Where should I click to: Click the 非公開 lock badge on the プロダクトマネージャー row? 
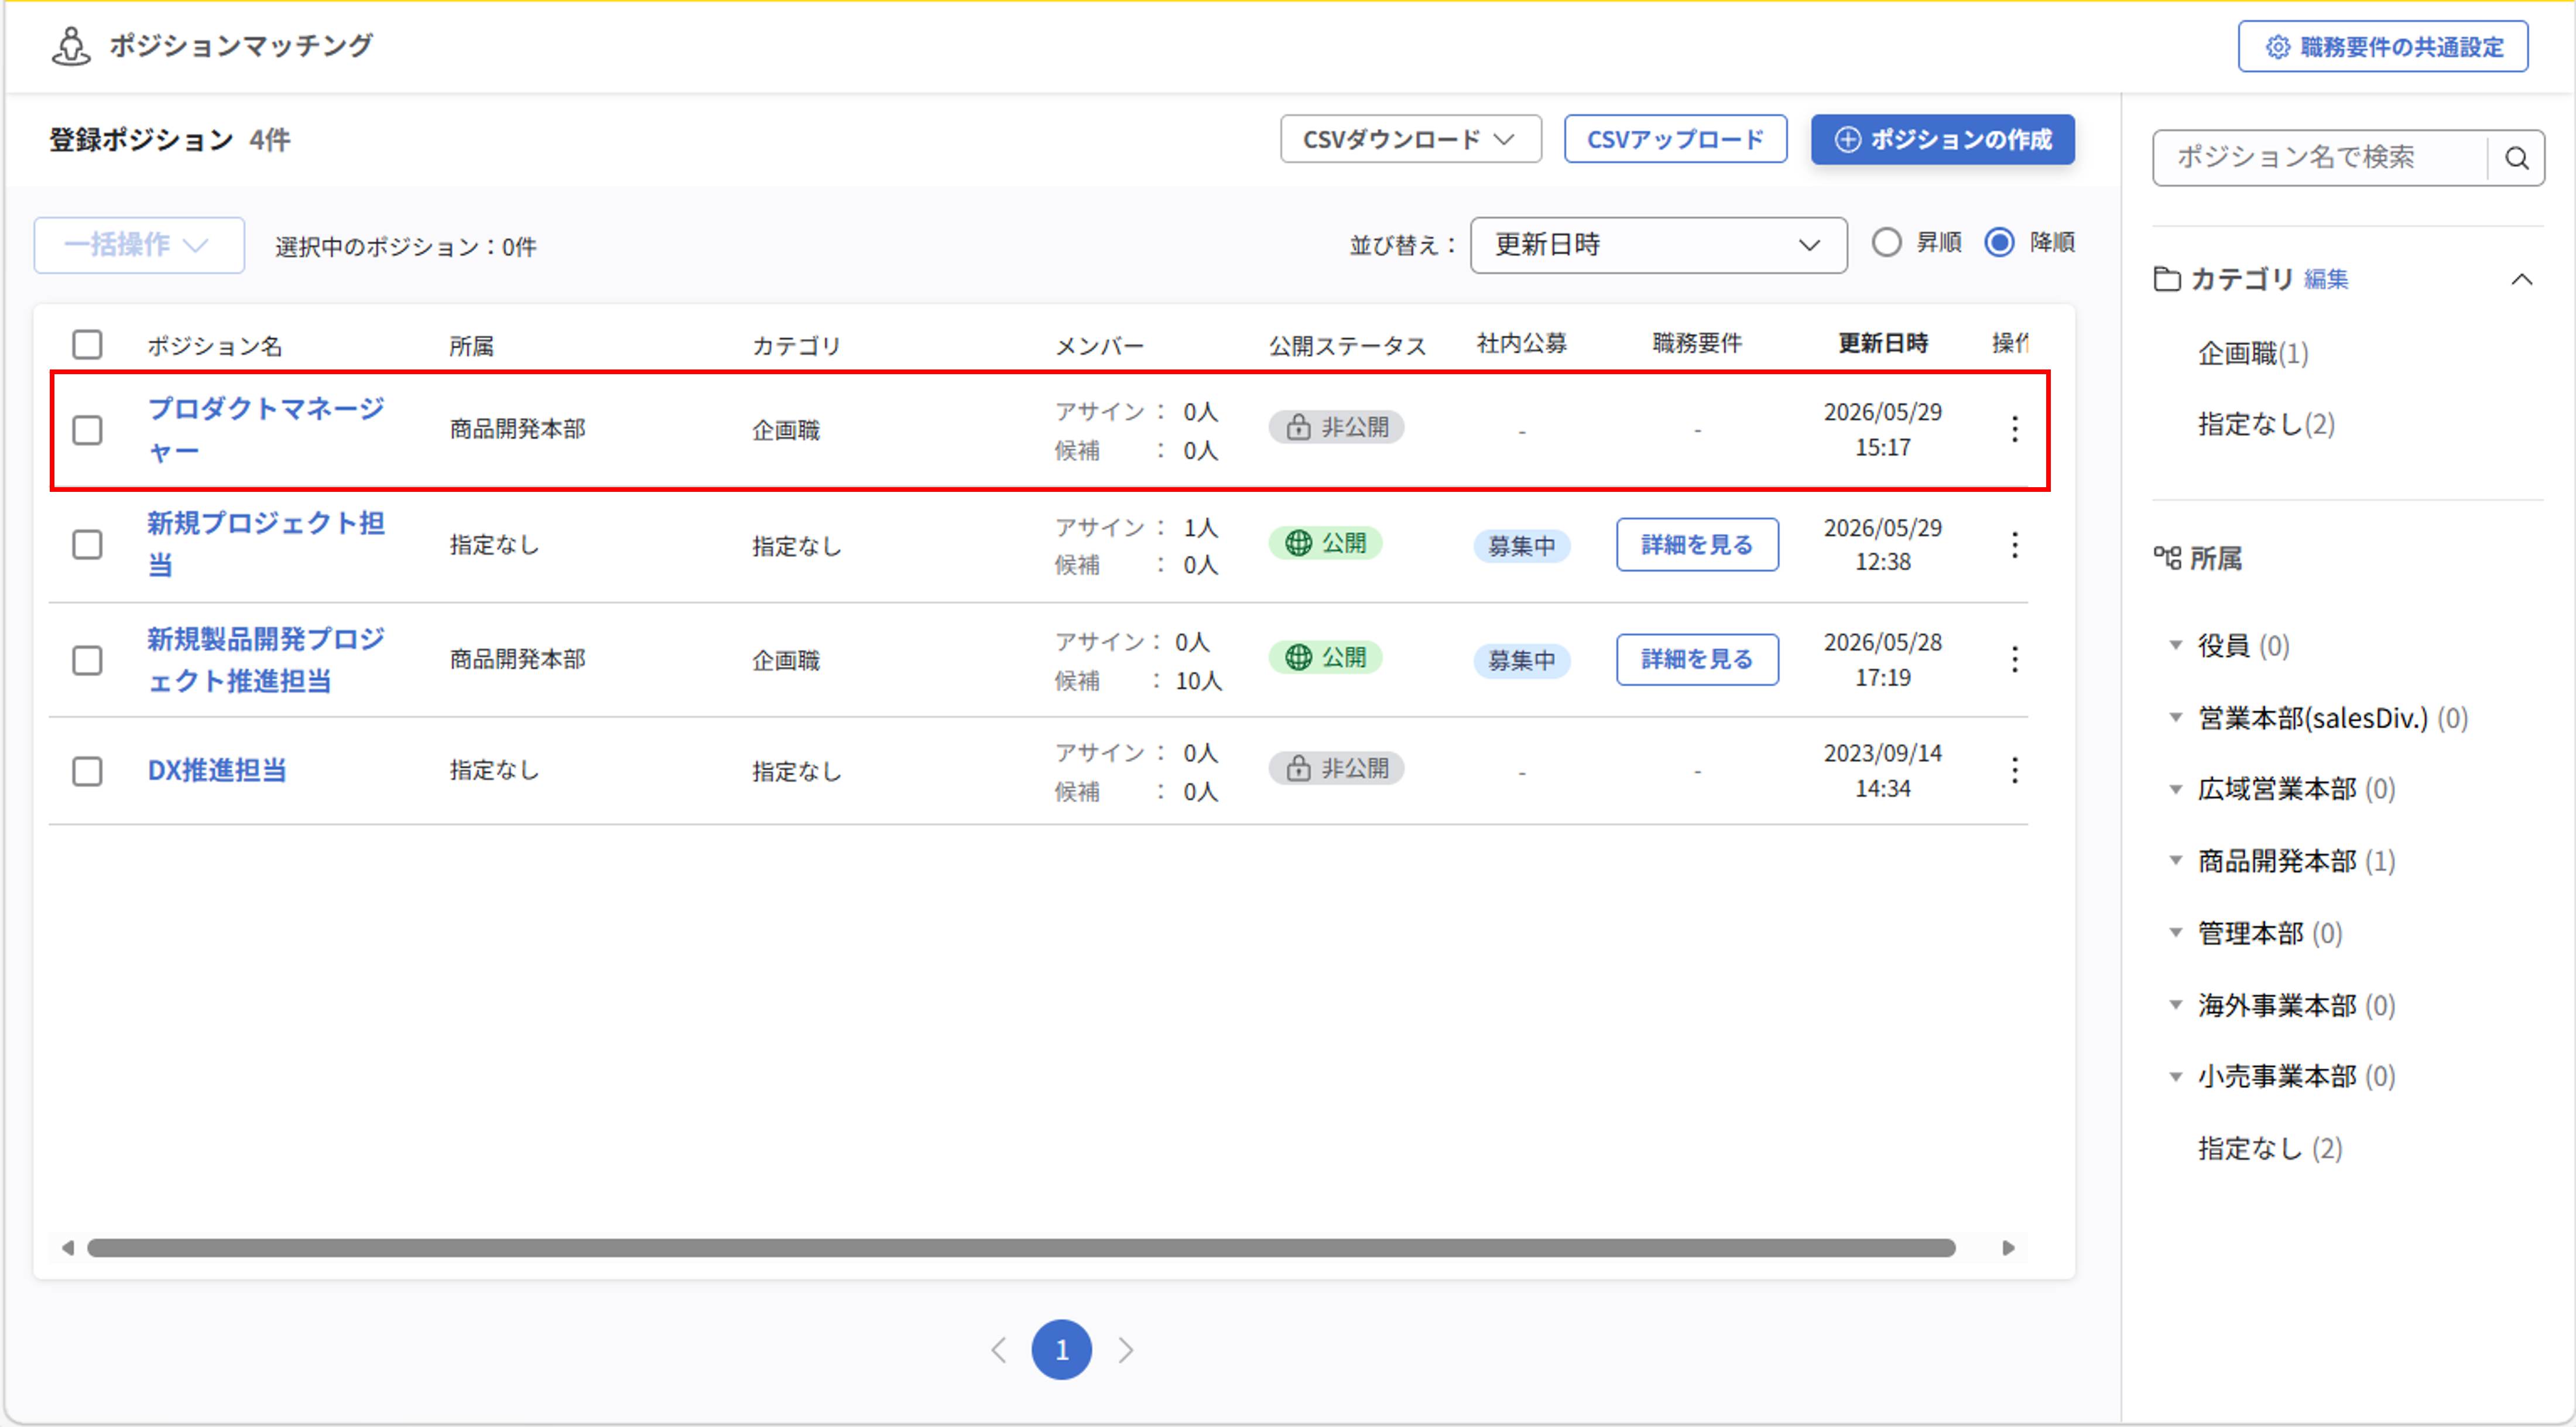point(1336,427)
